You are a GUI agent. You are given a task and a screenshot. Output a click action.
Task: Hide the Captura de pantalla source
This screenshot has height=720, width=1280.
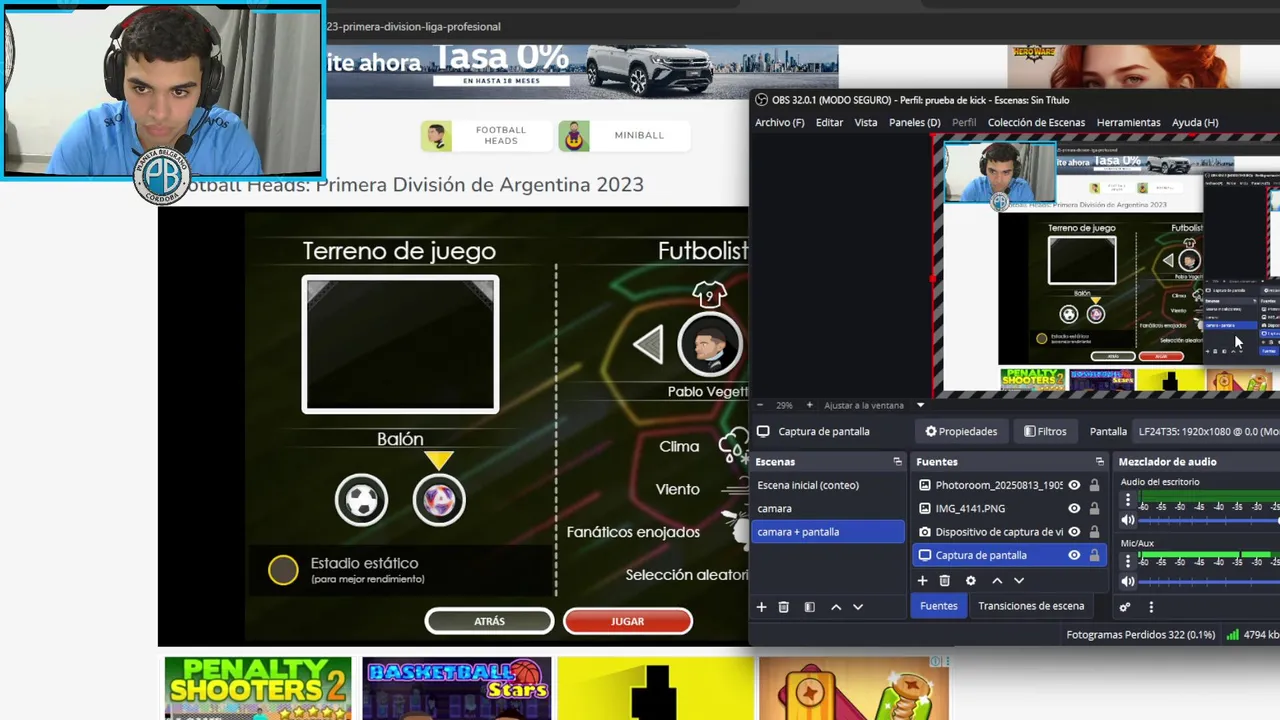1074,555
